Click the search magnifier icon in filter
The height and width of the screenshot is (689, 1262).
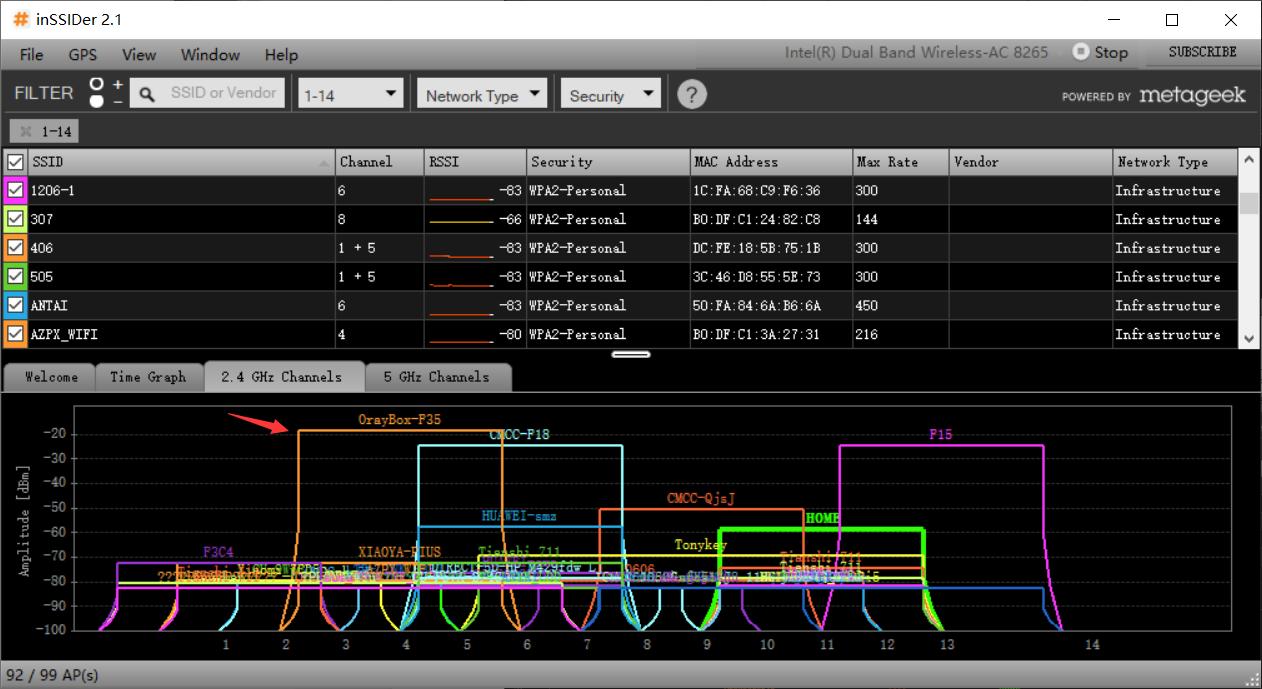tap(147, 94)
